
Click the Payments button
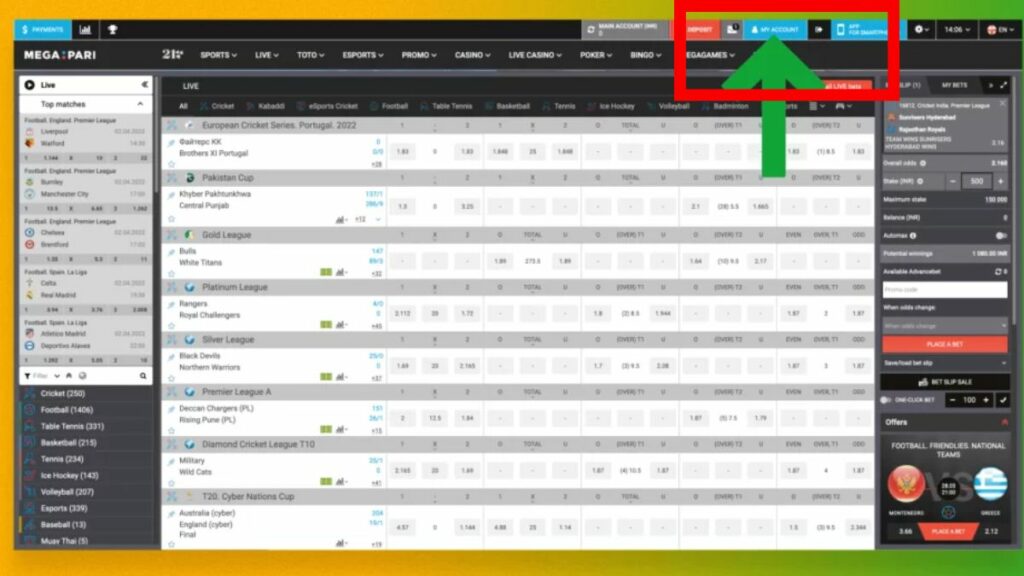43,29
